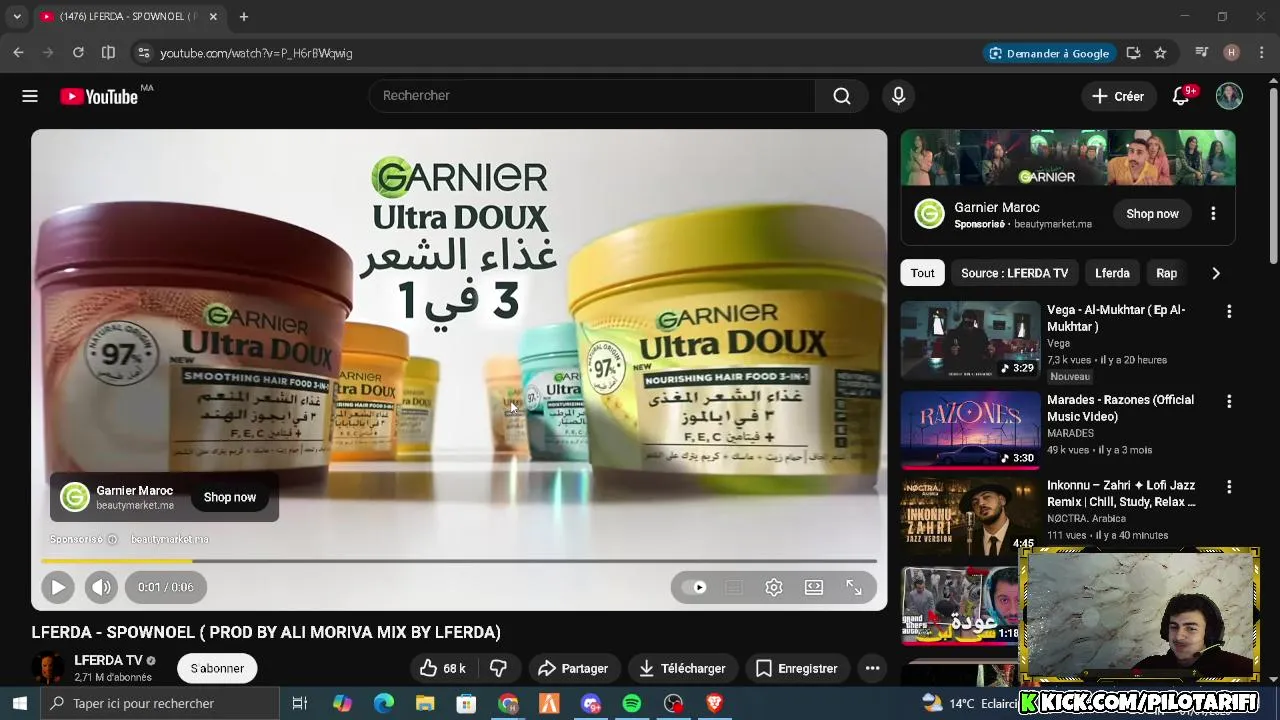
Task: Select the Lferda filter chip
Action: pyautogui.click(x=1112, y=273)
